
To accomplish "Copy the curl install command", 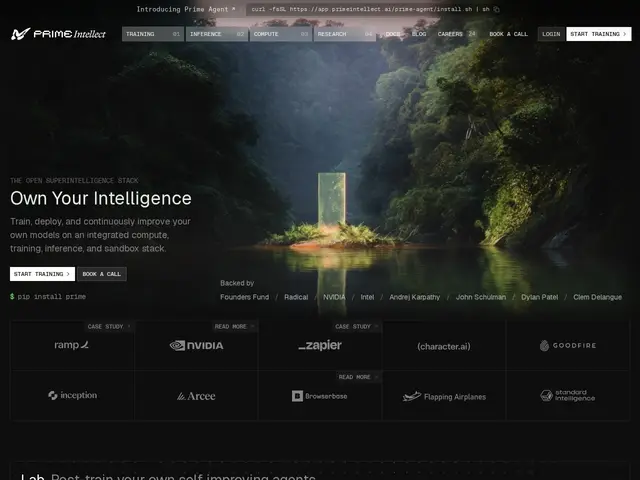I will (496, 9).
